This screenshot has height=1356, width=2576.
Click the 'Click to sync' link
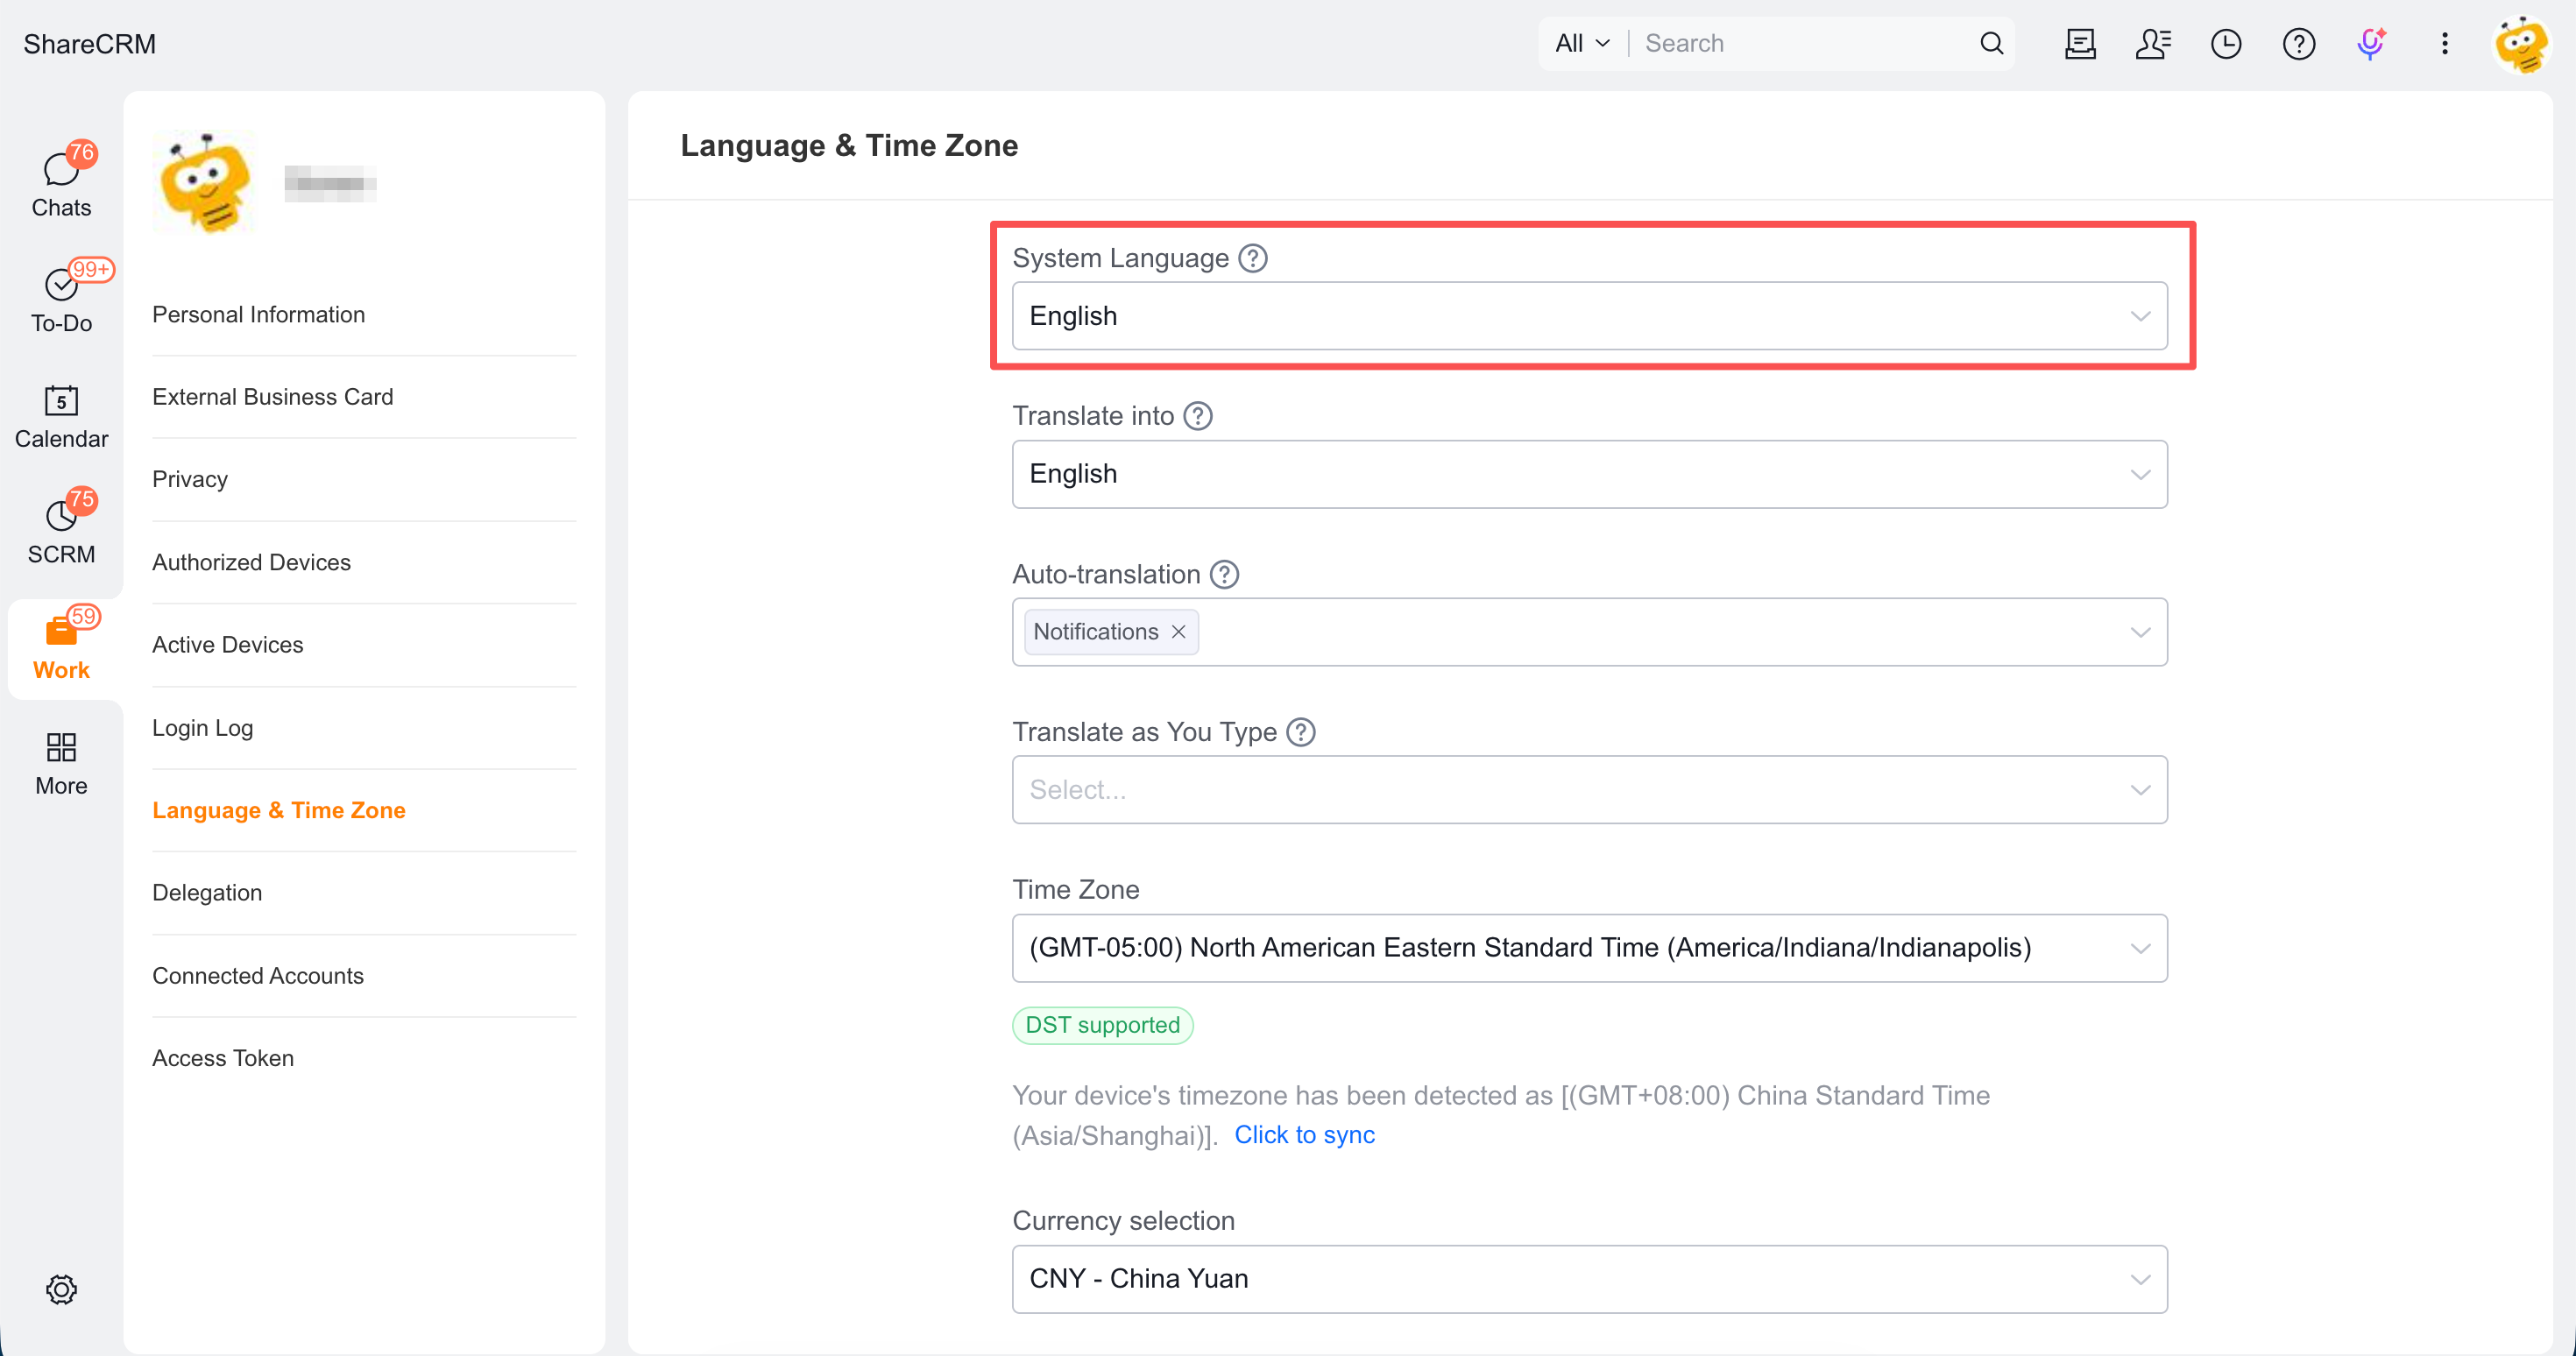[x=1304, y=1135]
